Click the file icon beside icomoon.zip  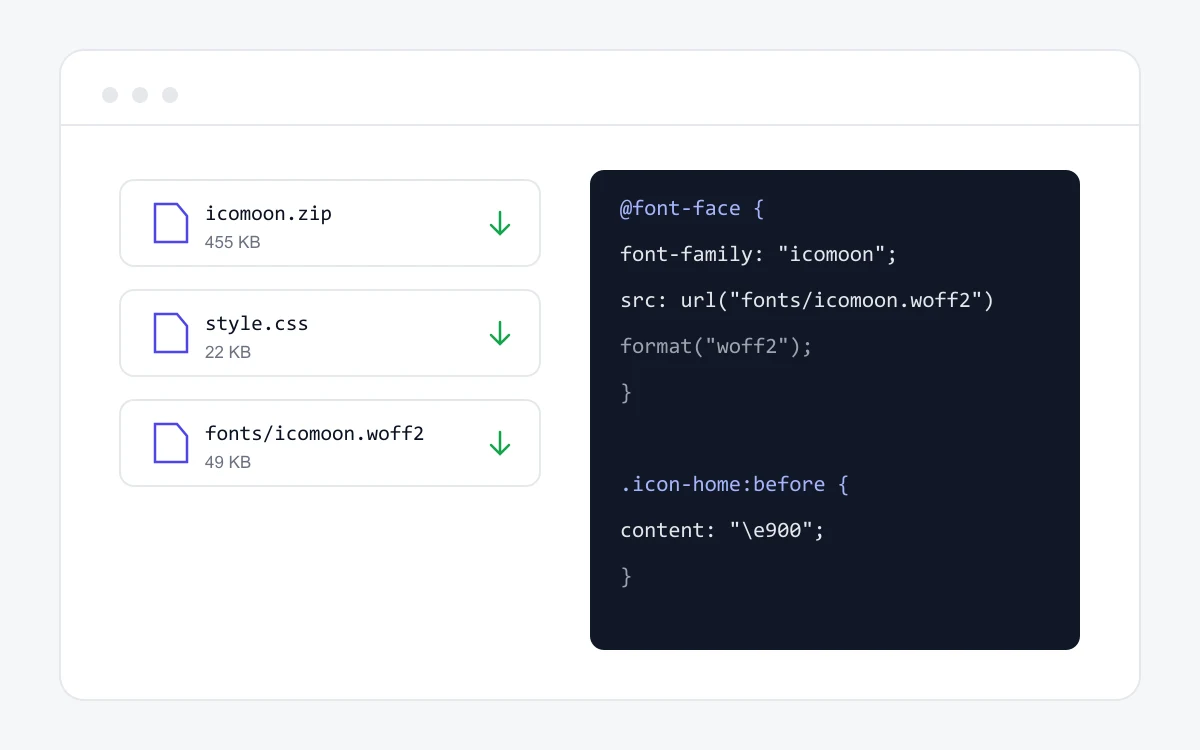pos(170,223)
